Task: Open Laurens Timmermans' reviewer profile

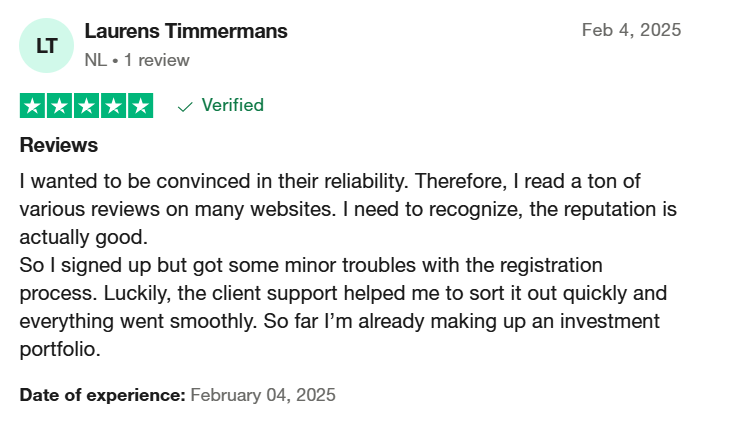Action: point(186,31)
